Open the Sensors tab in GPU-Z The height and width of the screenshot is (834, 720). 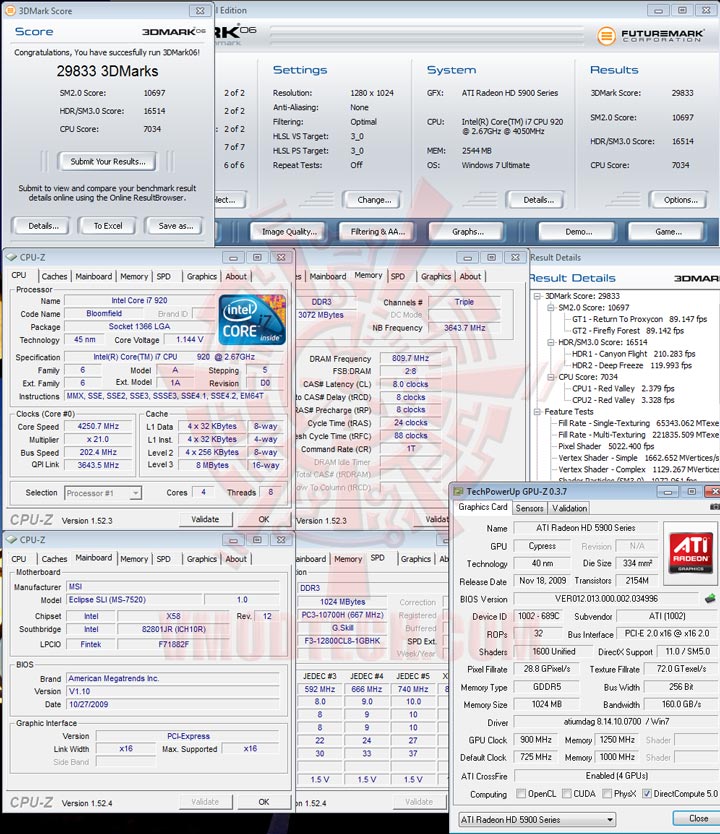click(530, 508)
